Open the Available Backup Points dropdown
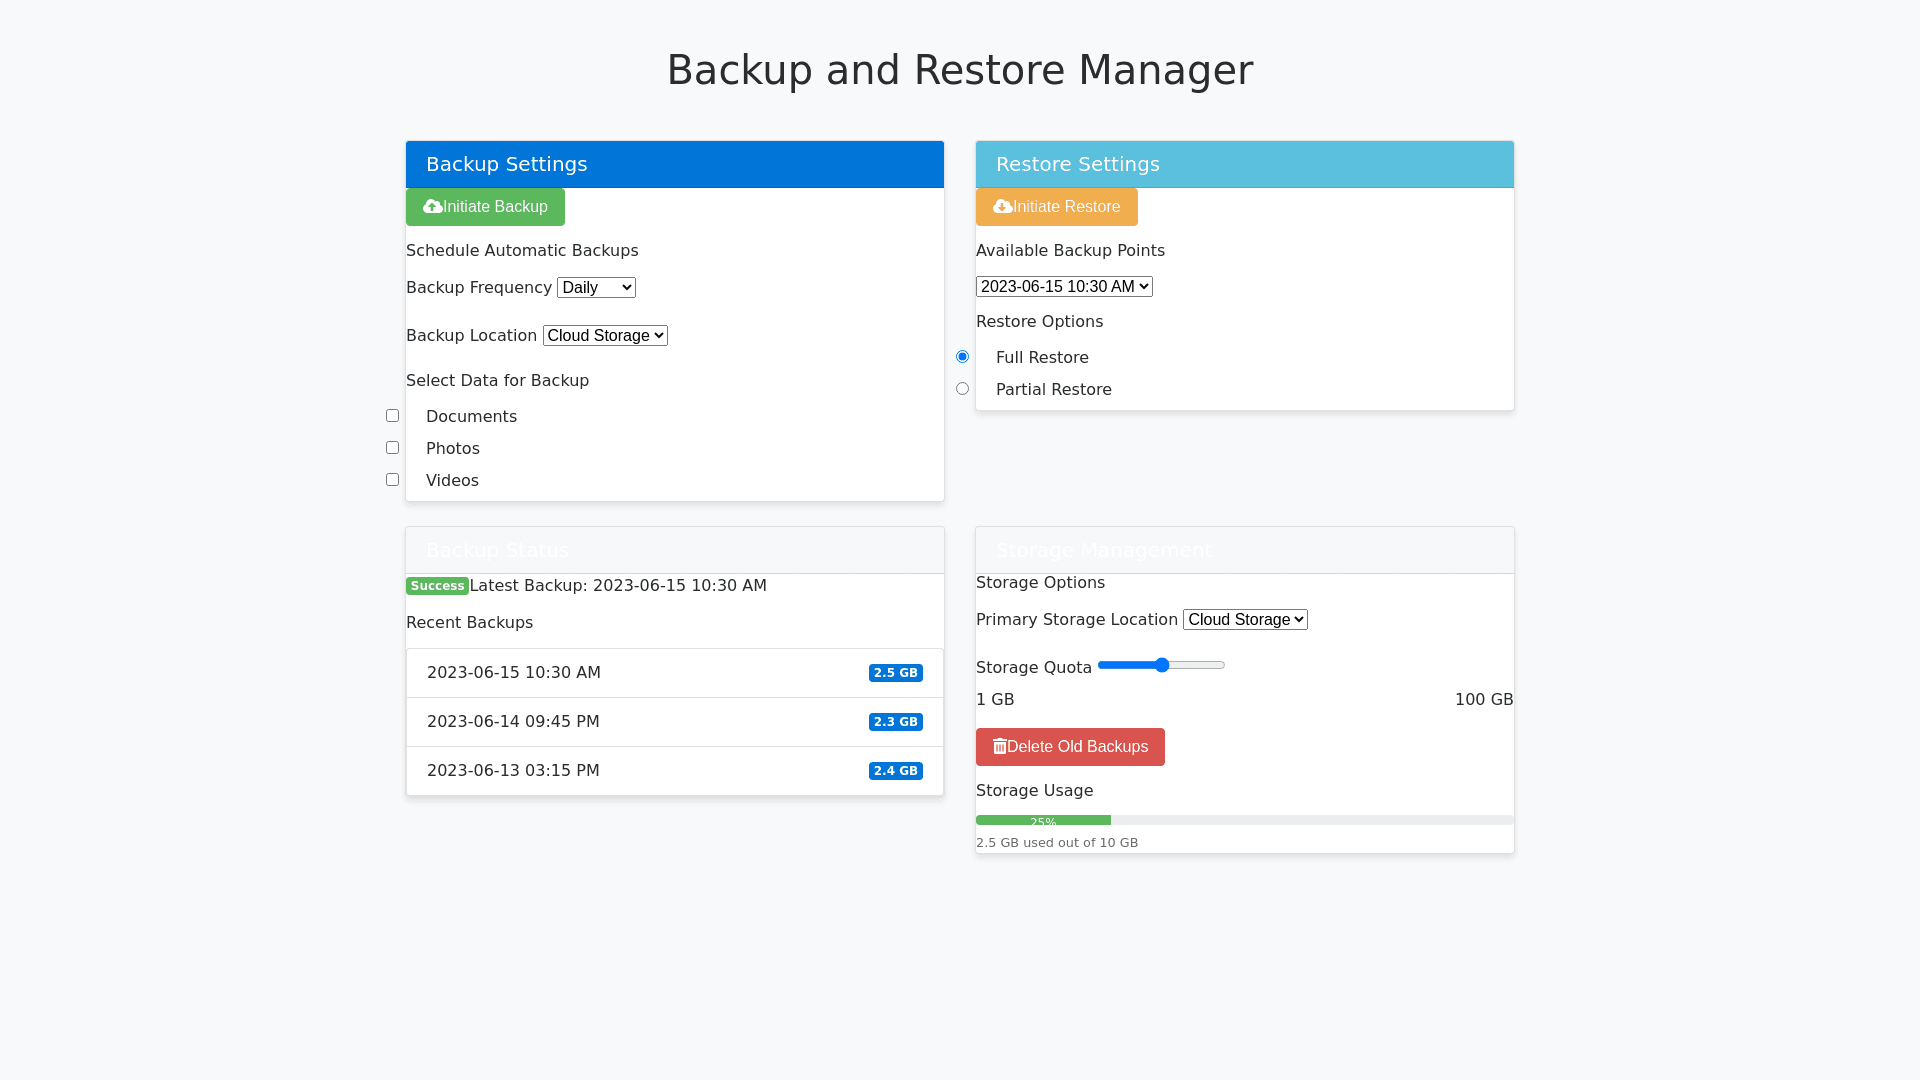The height and width of the screenshot is (1080, 1920). 1064,287
